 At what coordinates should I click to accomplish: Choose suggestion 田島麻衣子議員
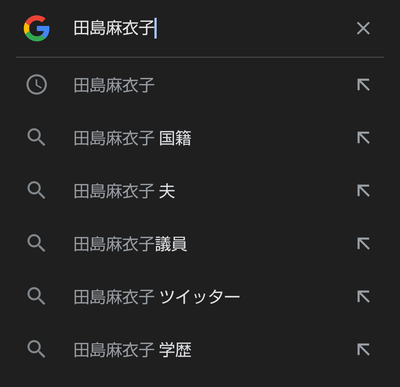pos(200,244)
